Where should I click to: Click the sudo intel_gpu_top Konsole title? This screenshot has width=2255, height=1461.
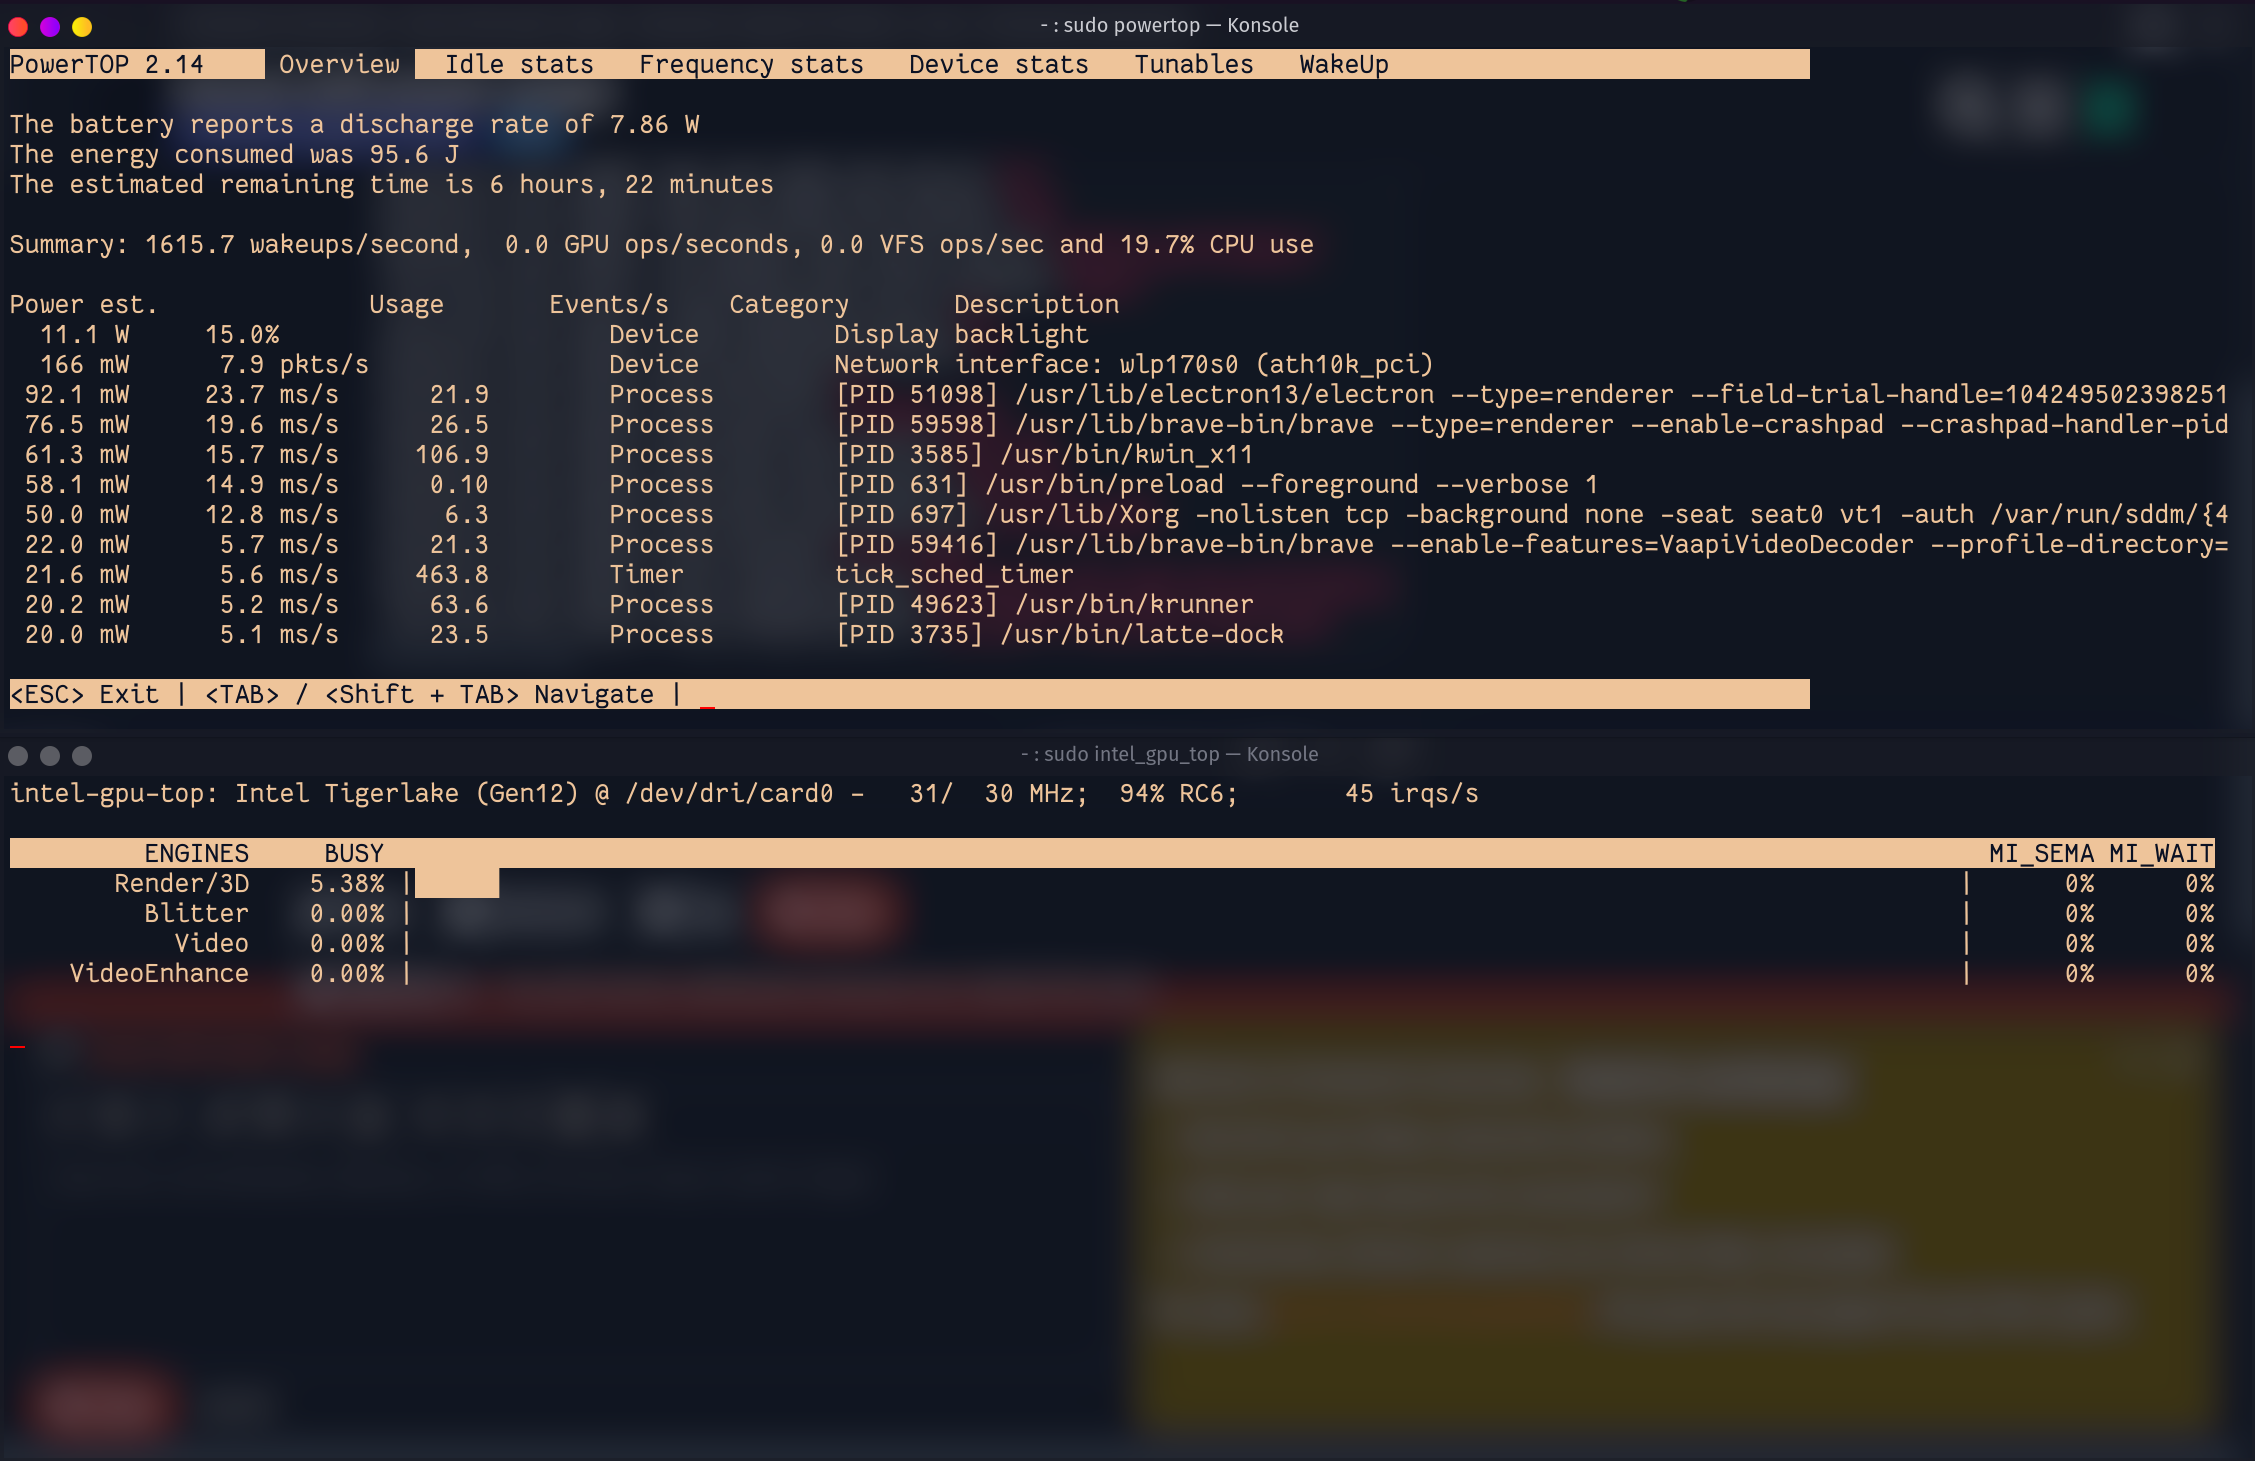coord(1168,755)
